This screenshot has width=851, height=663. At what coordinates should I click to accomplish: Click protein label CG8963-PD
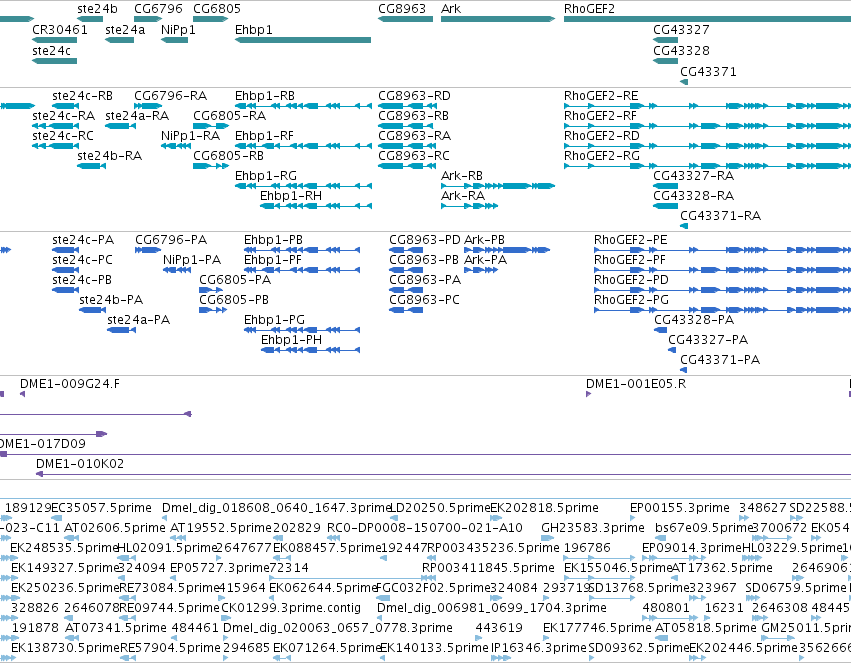pyautogui.click(x=424, y=240)
